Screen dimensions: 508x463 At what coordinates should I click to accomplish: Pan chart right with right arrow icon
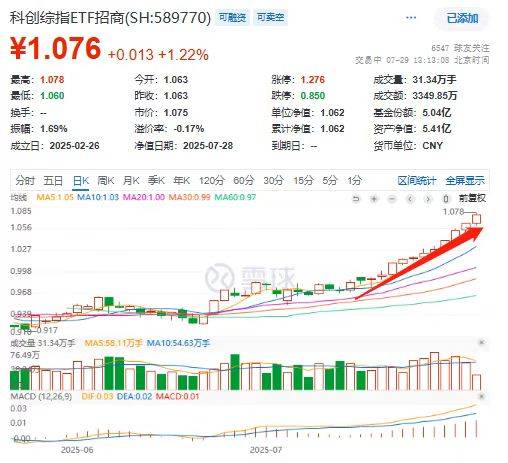pyautogui.click(x=428, y=199)
